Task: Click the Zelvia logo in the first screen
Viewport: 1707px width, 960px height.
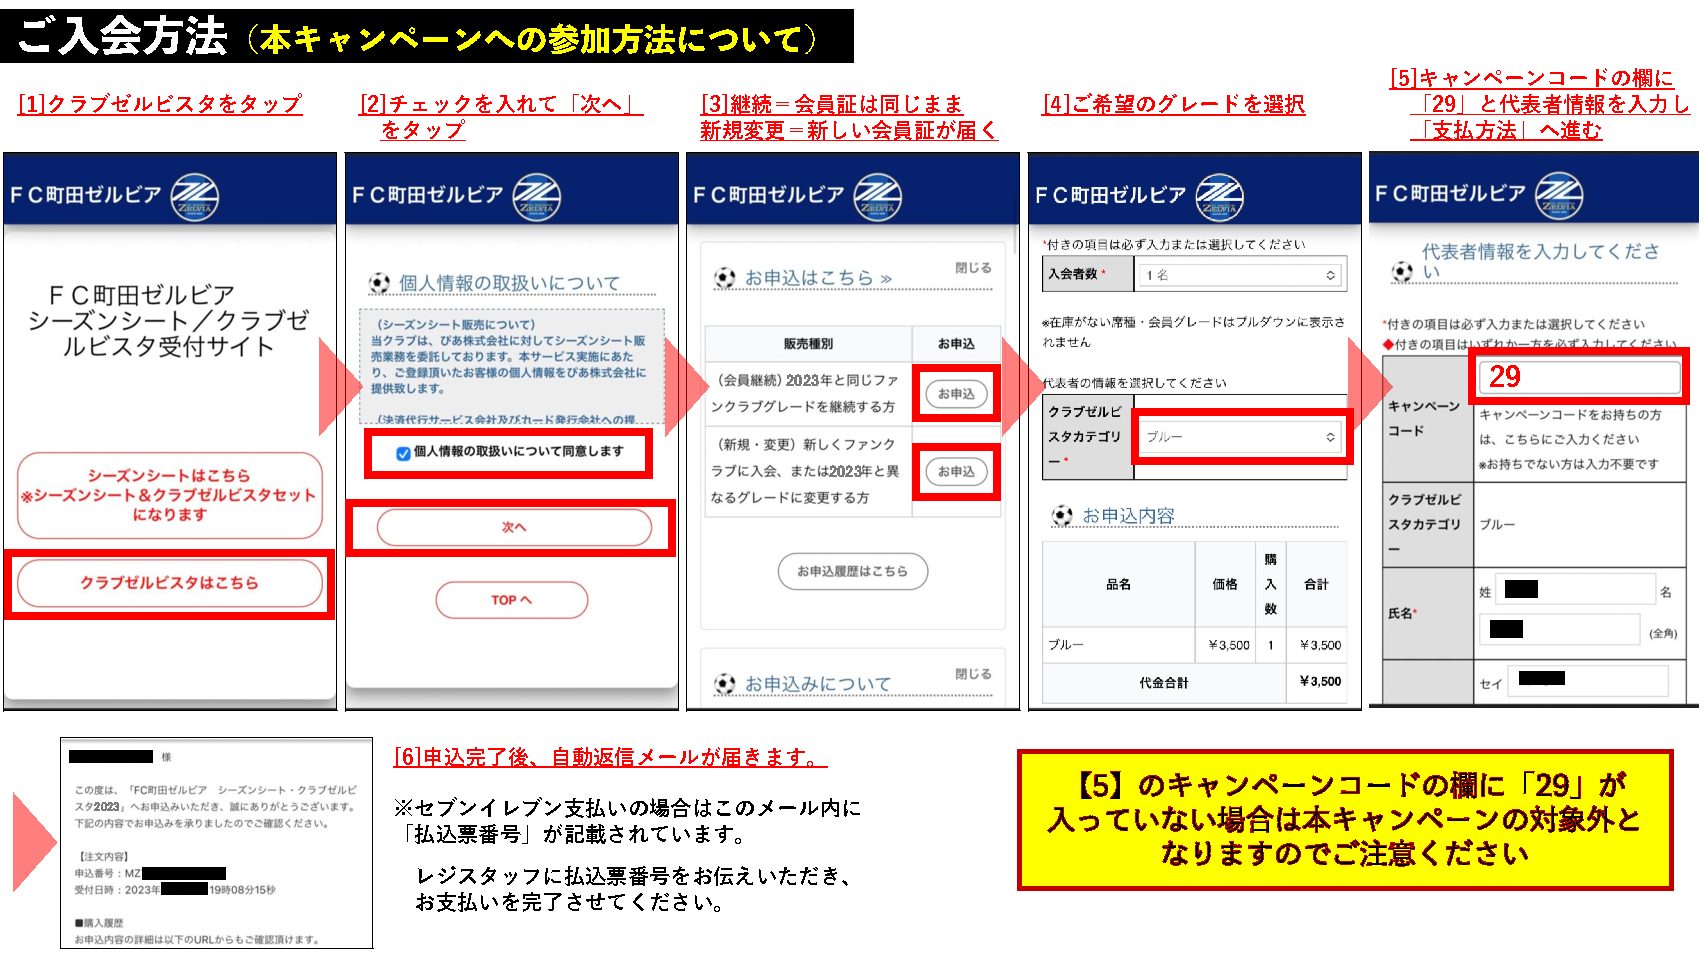Action: click(x=195, y=196)
